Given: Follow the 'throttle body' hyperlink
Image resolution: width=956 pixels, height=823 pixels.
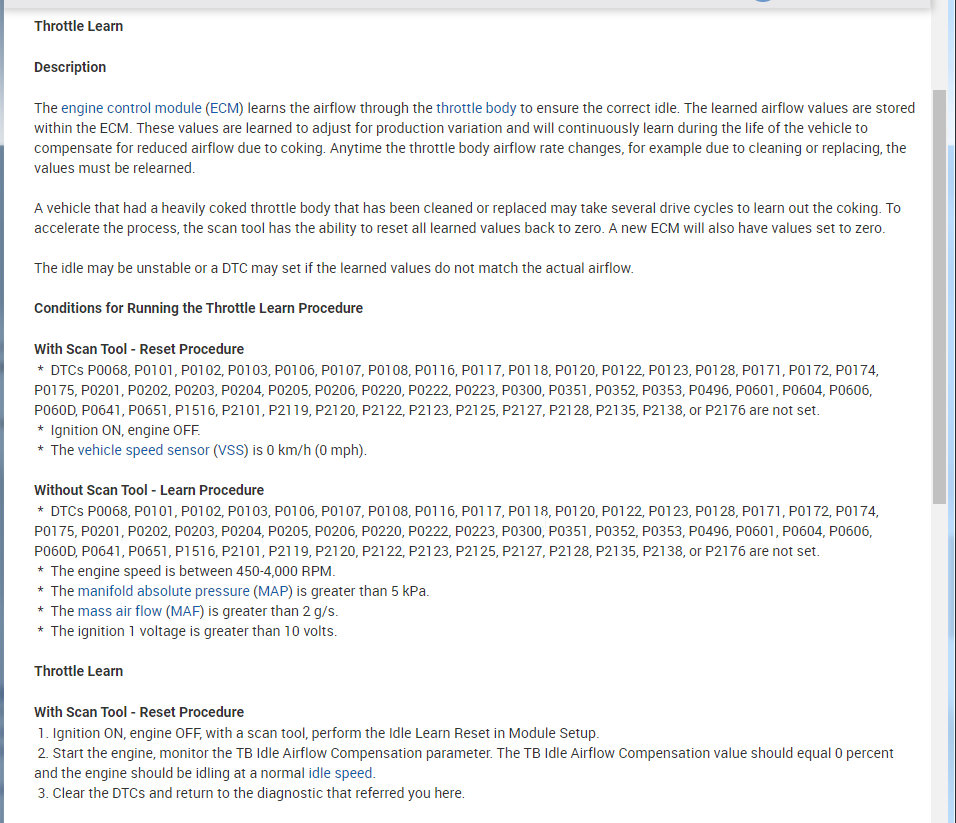Looking at the screenshot, I should (478, 108).
